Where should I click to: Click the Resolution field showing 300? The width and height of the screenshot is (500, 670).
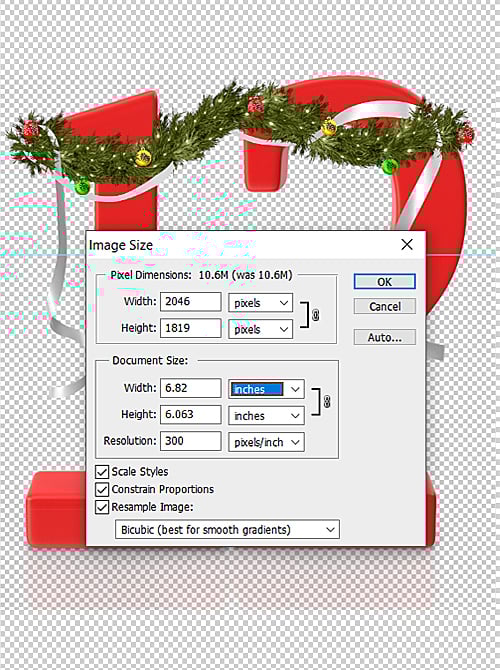(191, 441)
